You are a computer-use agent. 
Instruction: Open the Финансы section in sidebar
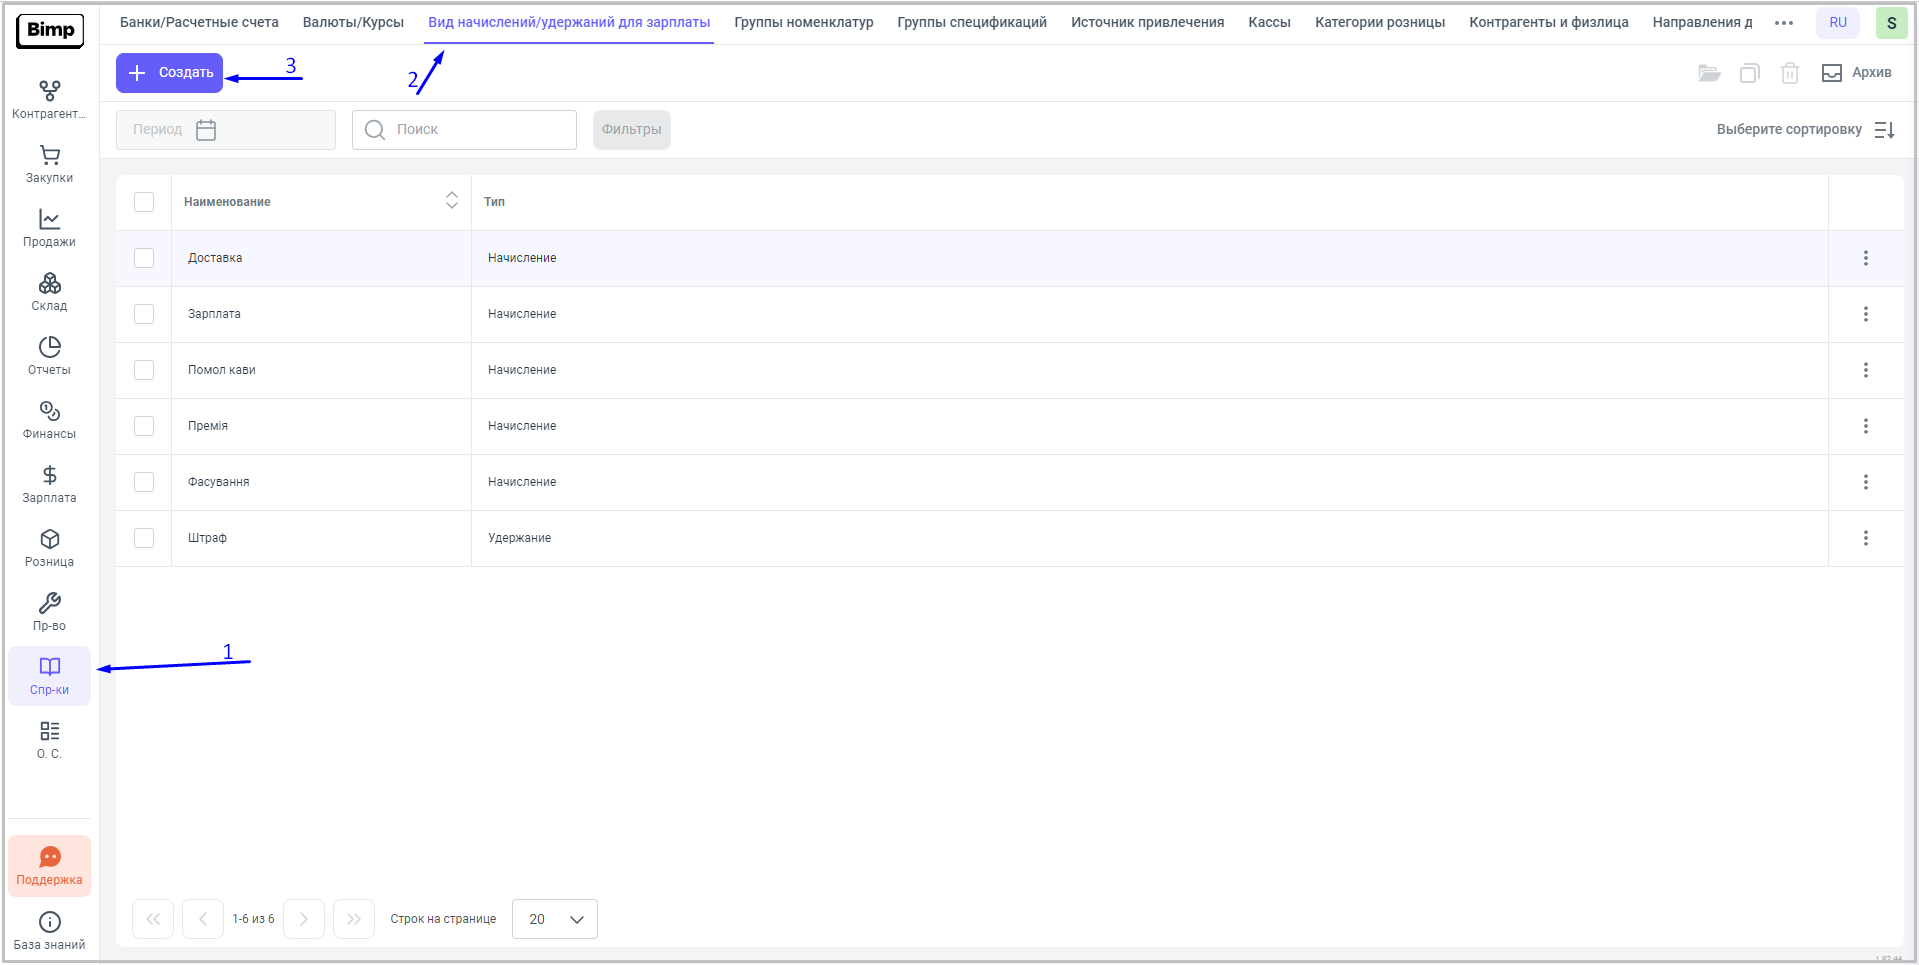click(49, 420)
